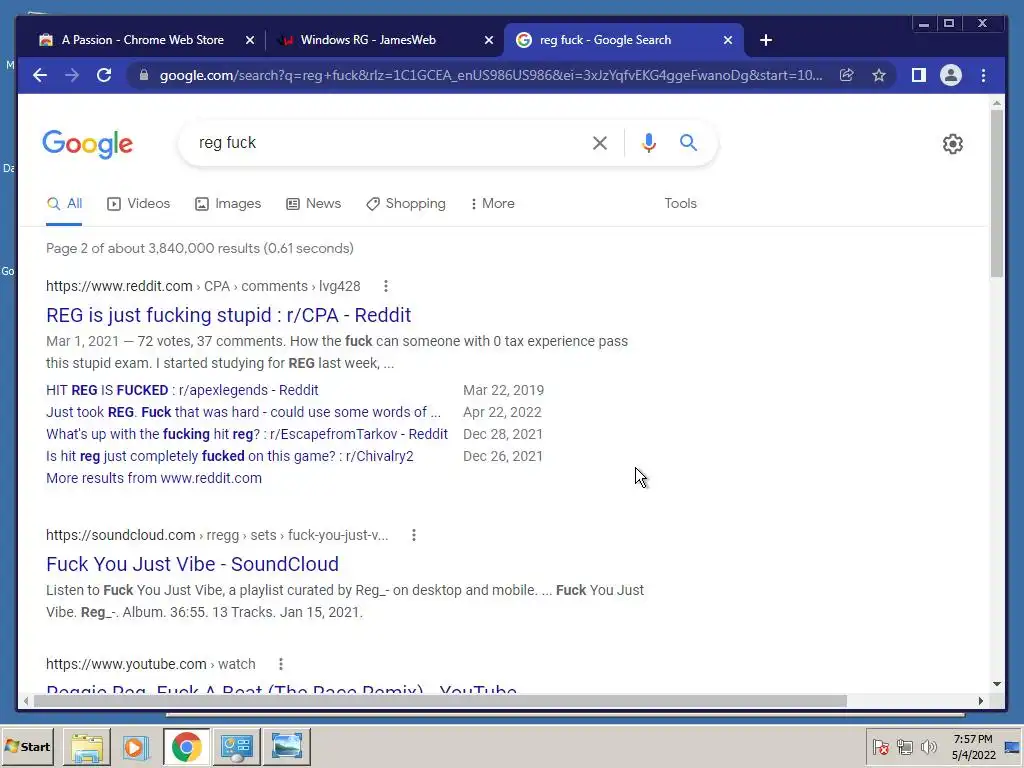1024x768 pixels.
Task: Bookmark this page with the star icon
Action: (879, 75)
